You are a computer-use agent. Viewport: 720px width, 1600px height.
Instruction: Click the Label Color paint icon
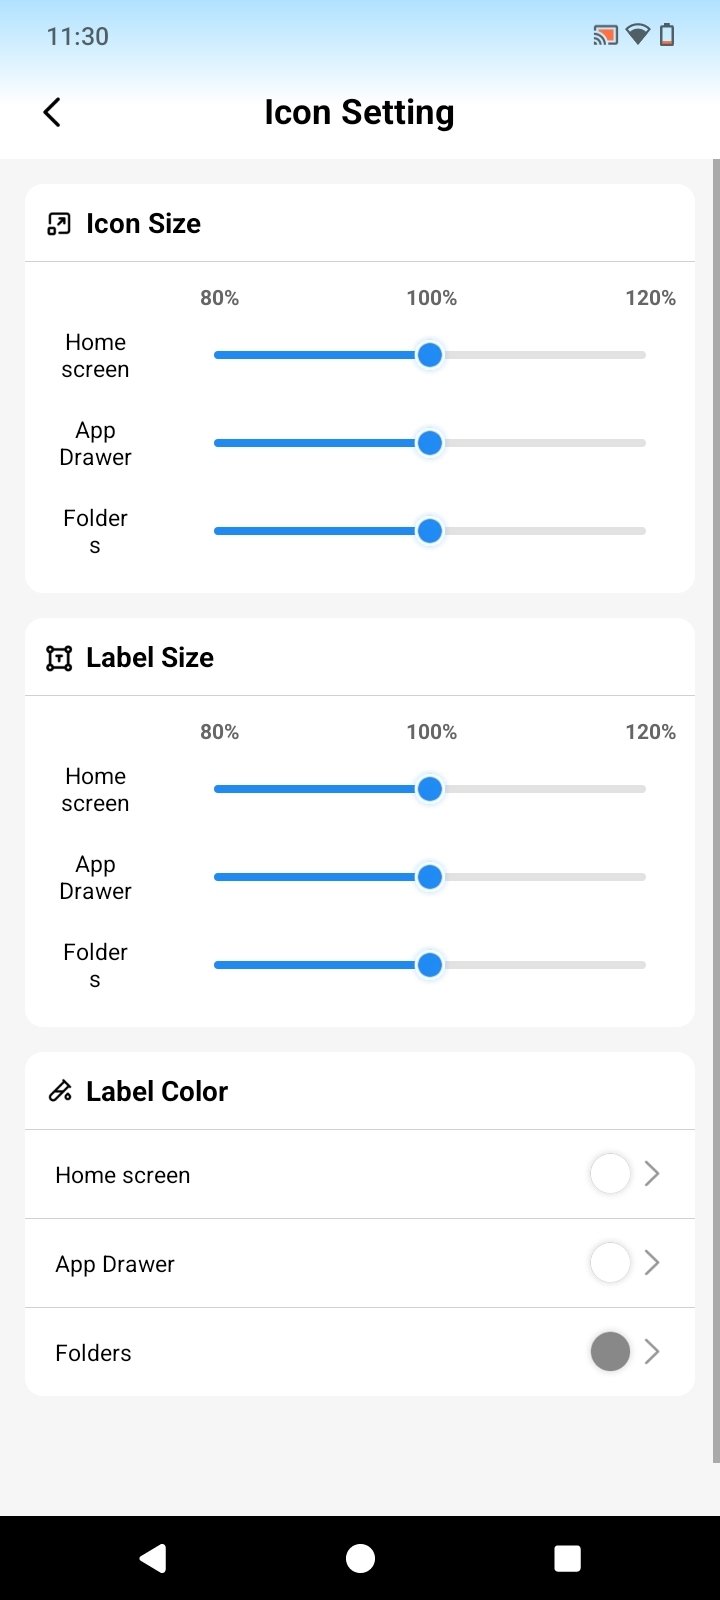[x=60, y=1091]
